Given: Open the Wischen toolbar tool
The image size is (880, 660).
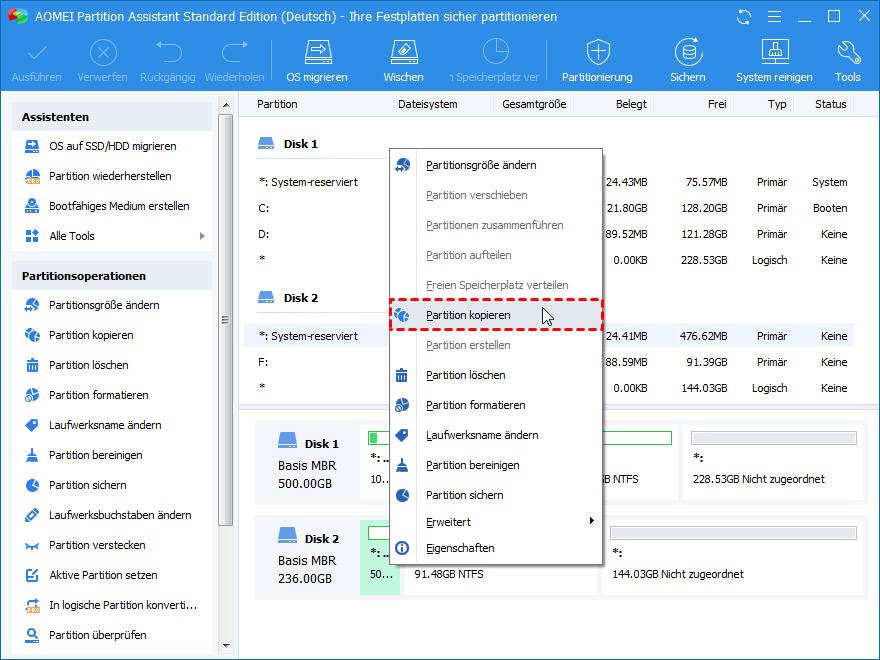Looking at the screenshot, I should tap(403, 61).
